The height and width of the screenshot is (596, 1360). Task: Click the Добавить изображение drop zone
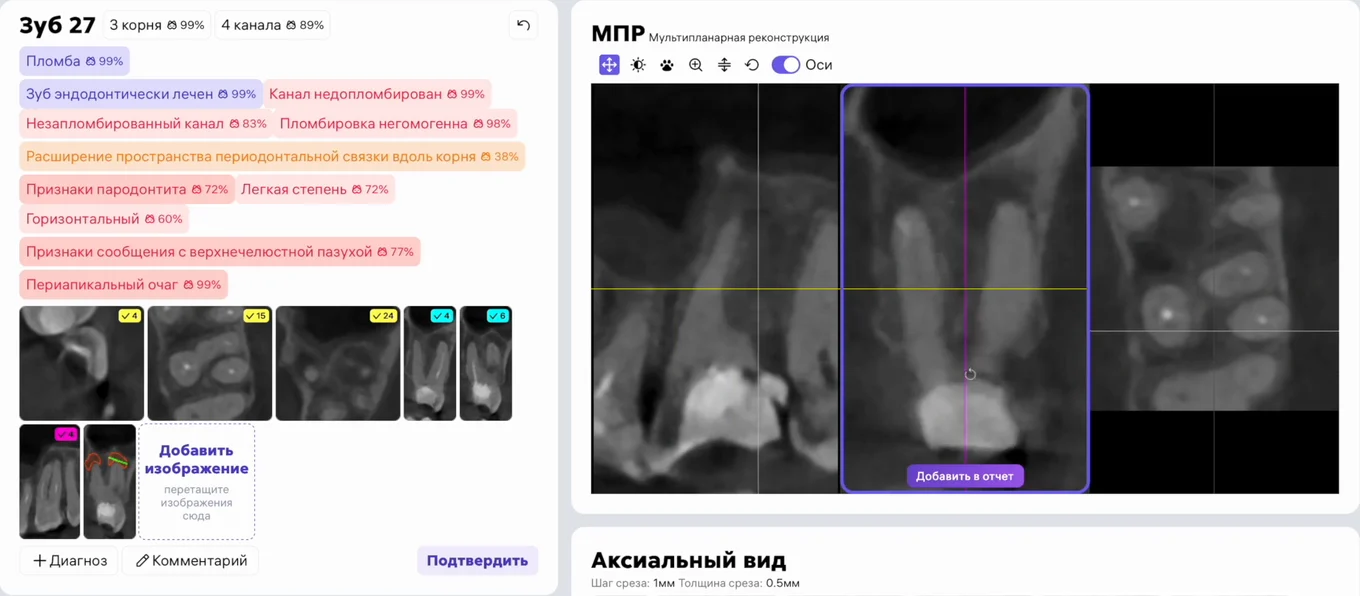click(x=197, y=482)
